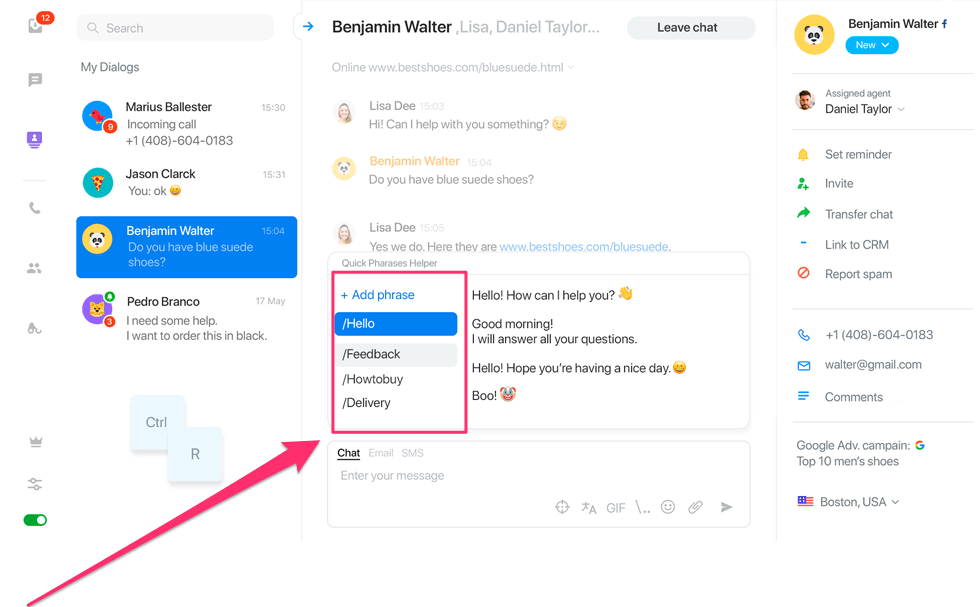Open Jason Clarck dialog in list
This screenshot has height=607, width=980.
click(x=186, y=182)
